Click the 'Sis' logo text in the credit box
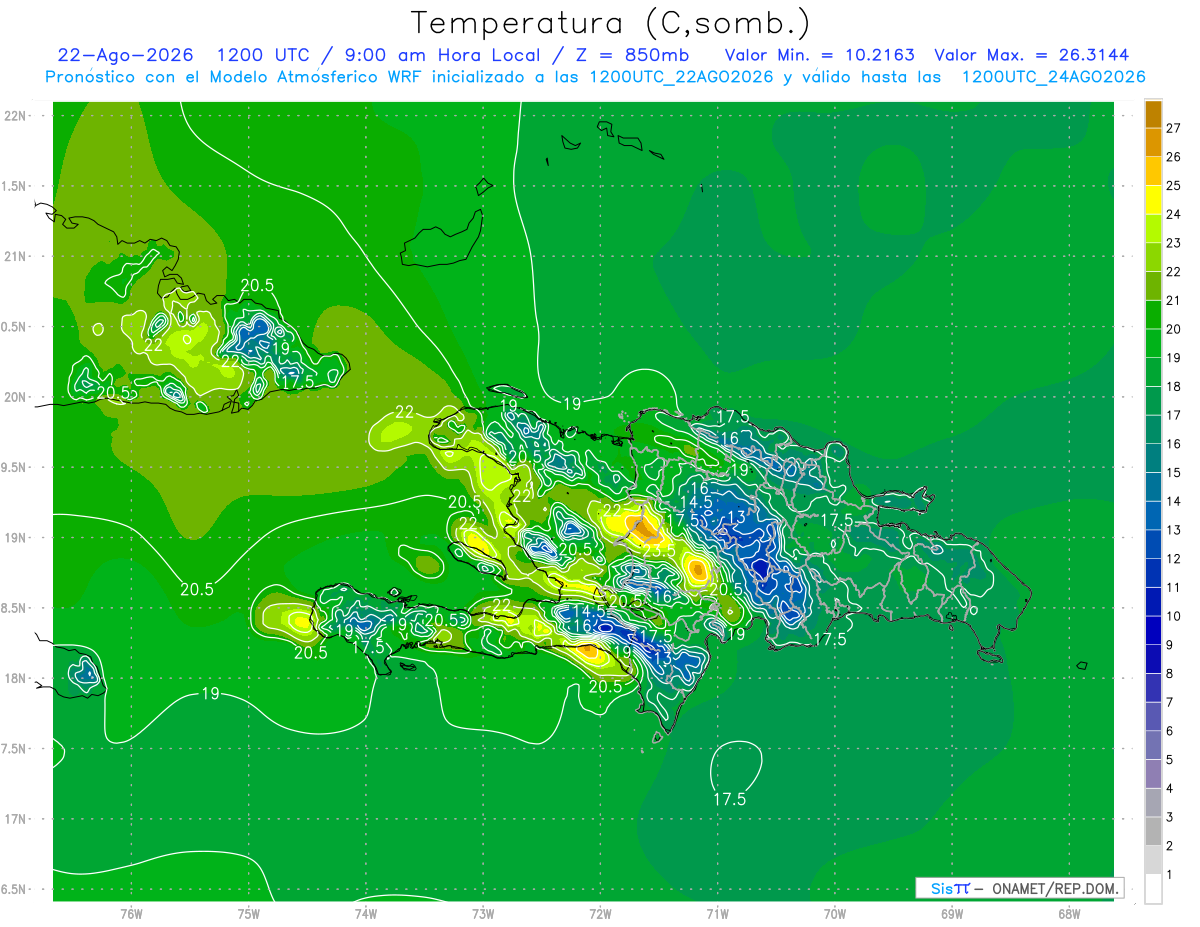Screen dimensions: 1200x927 [x=941, y=888]
